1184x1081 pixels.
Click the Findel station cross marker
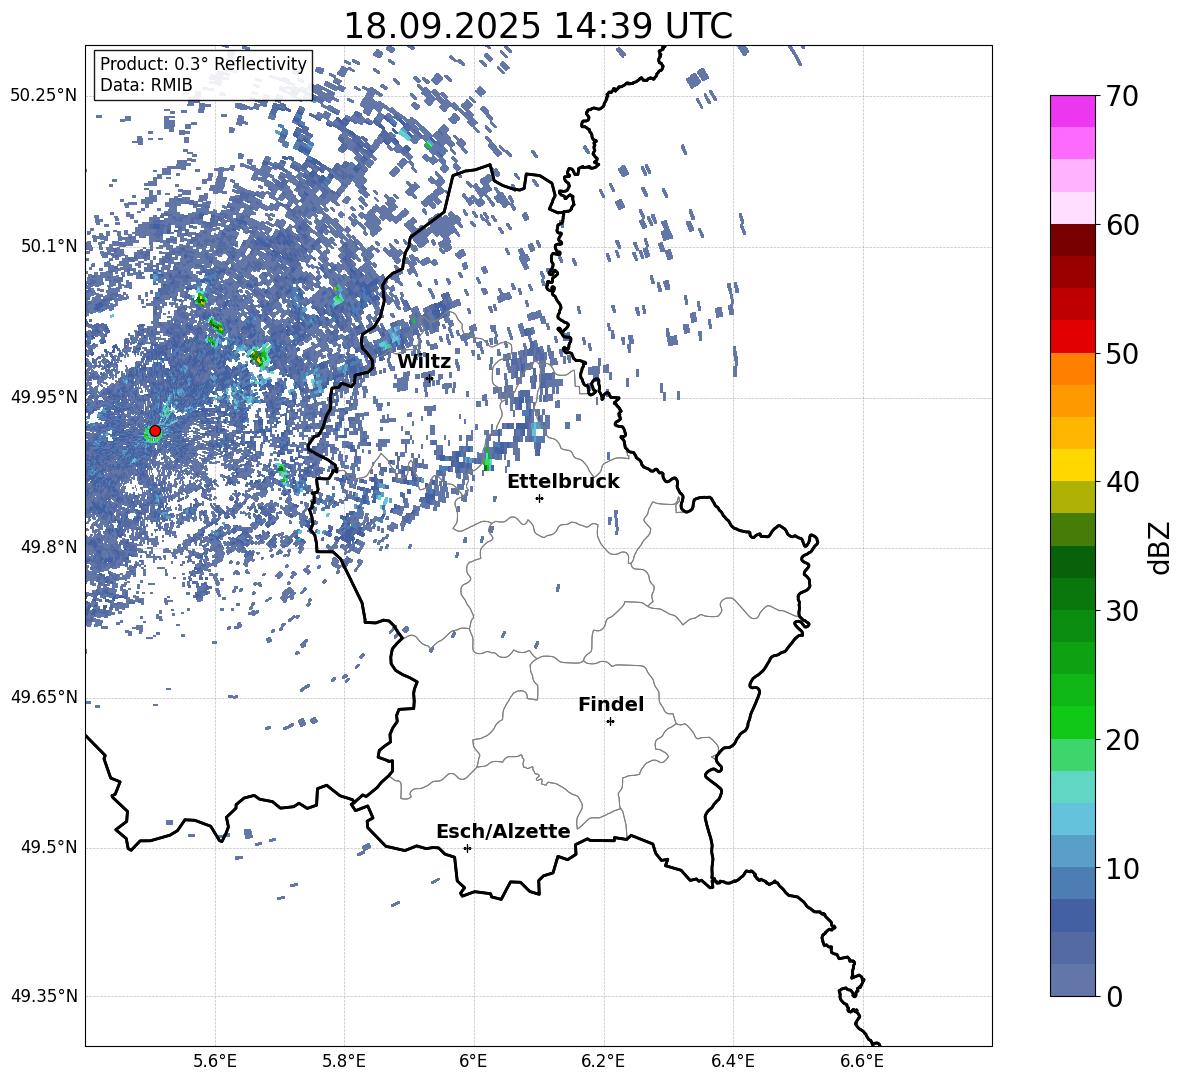coord(610,722)
